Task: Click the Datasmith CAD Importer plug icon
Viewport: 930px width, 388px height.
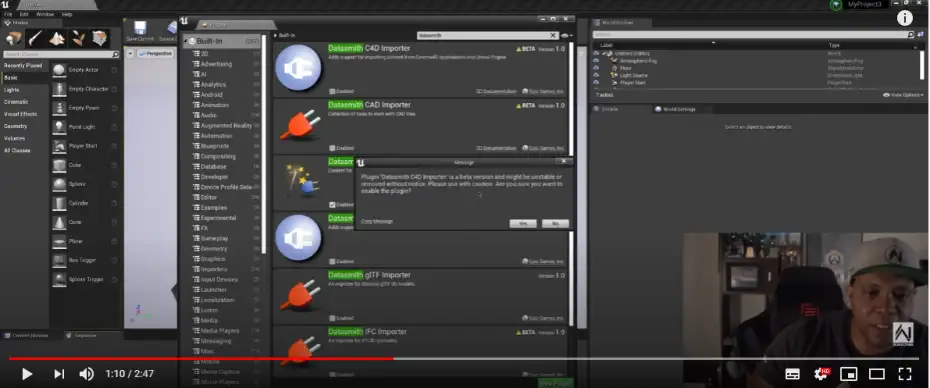Action: 300,125
